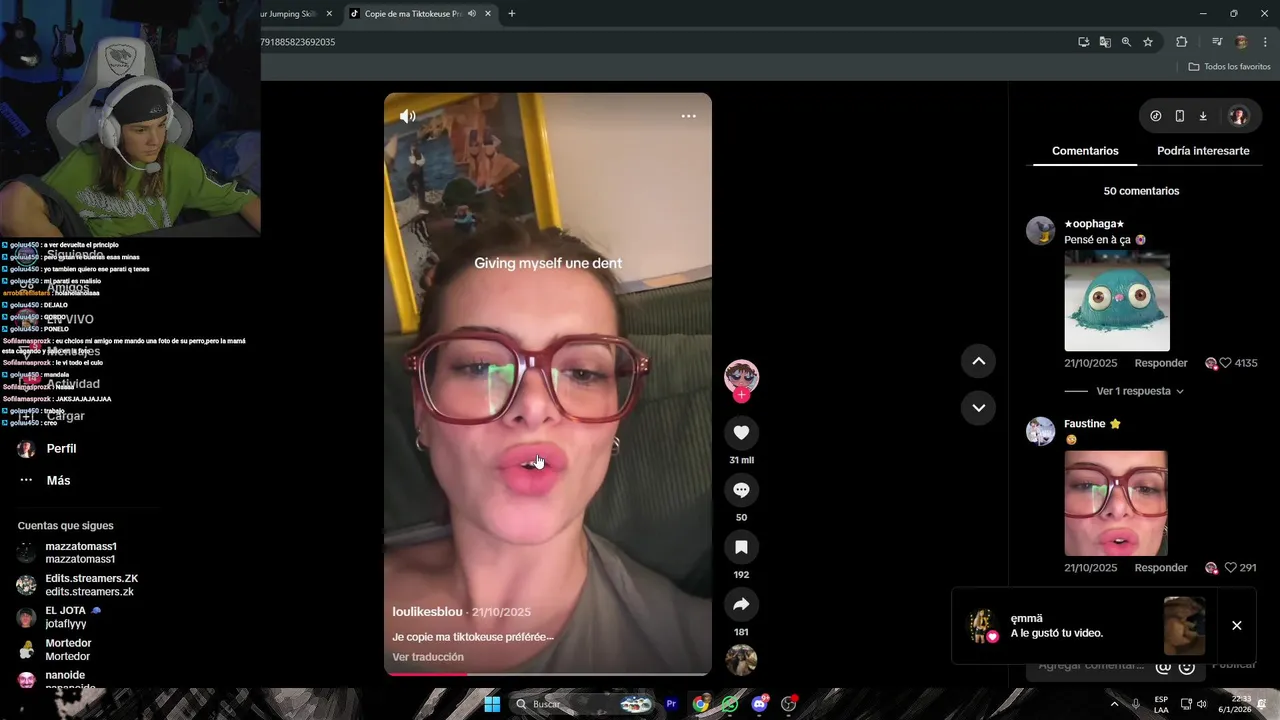The height and width of the screenshot is (720, 1280).
Task: Click the taskbar Buscar search box
Action: [x=583, y=704]
